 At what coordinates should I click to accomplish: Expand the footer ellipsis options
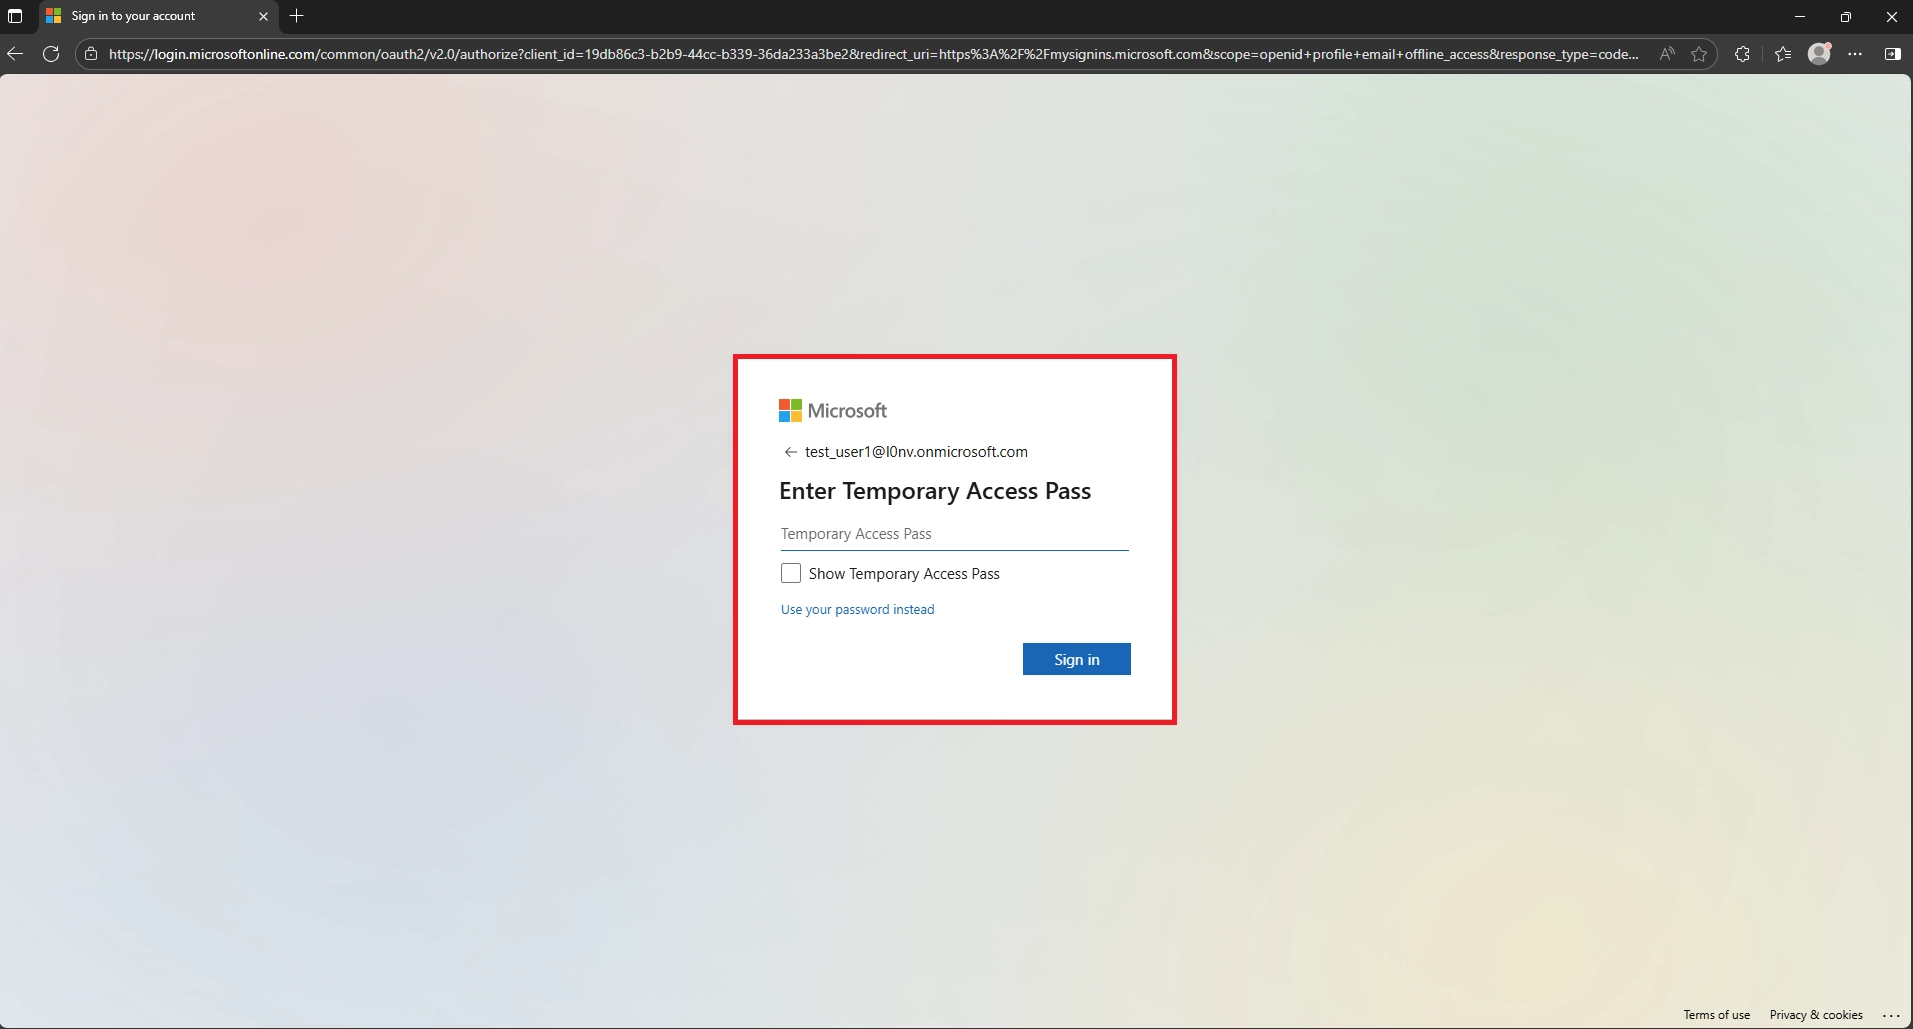click(1890, 1015)
